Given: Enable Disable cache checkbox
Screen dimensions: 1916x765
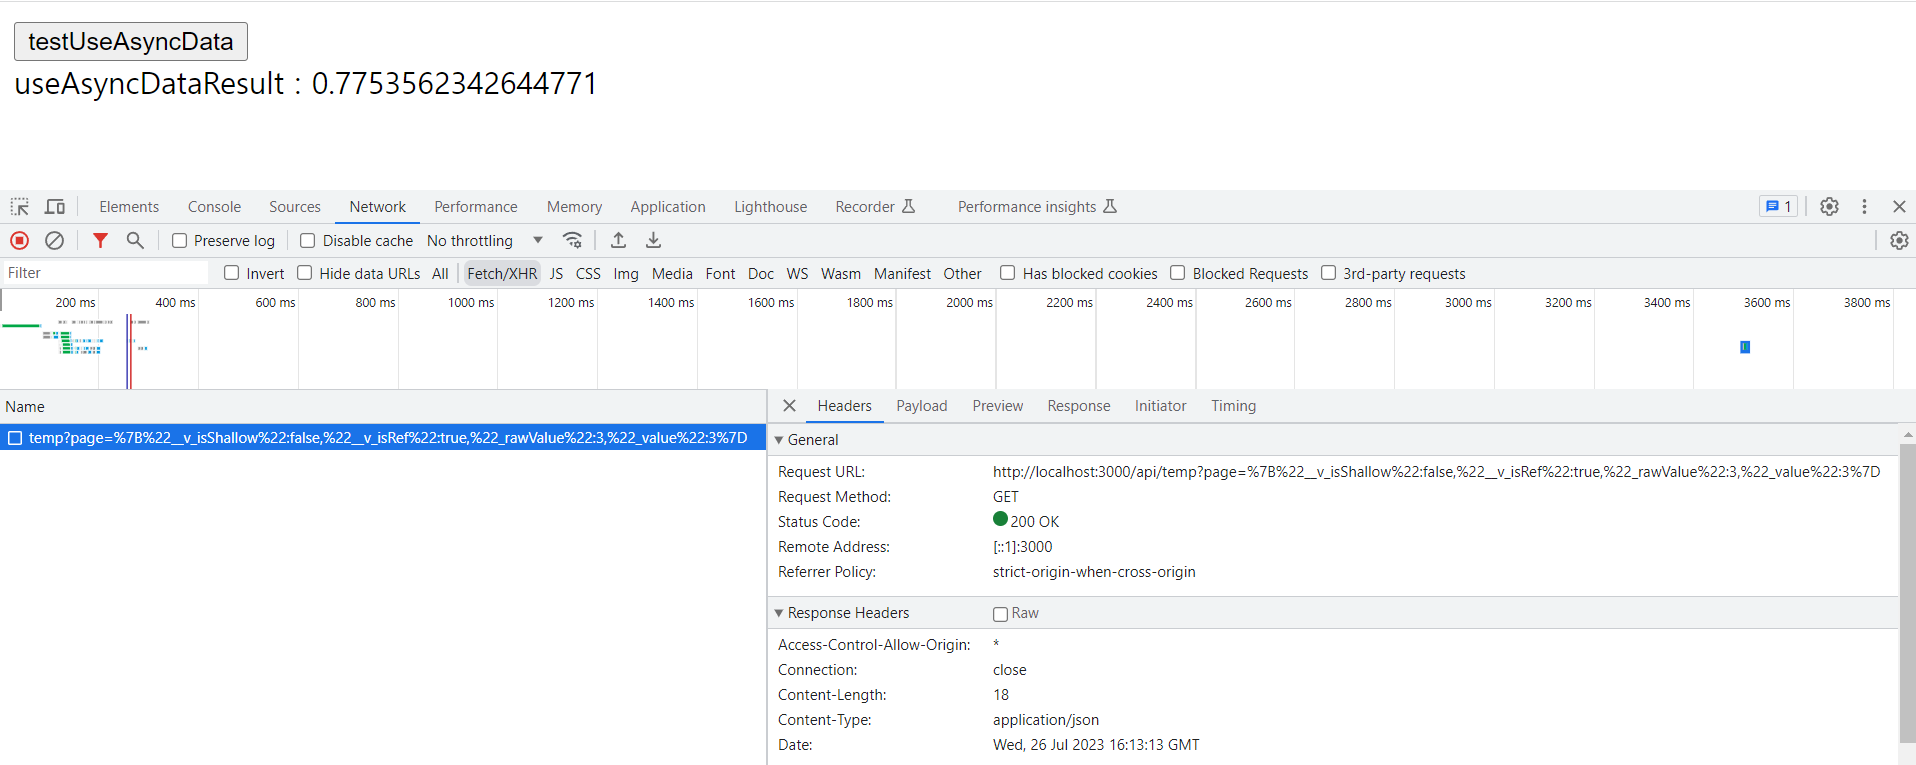Looking at the screenshot, I should 308,241.
